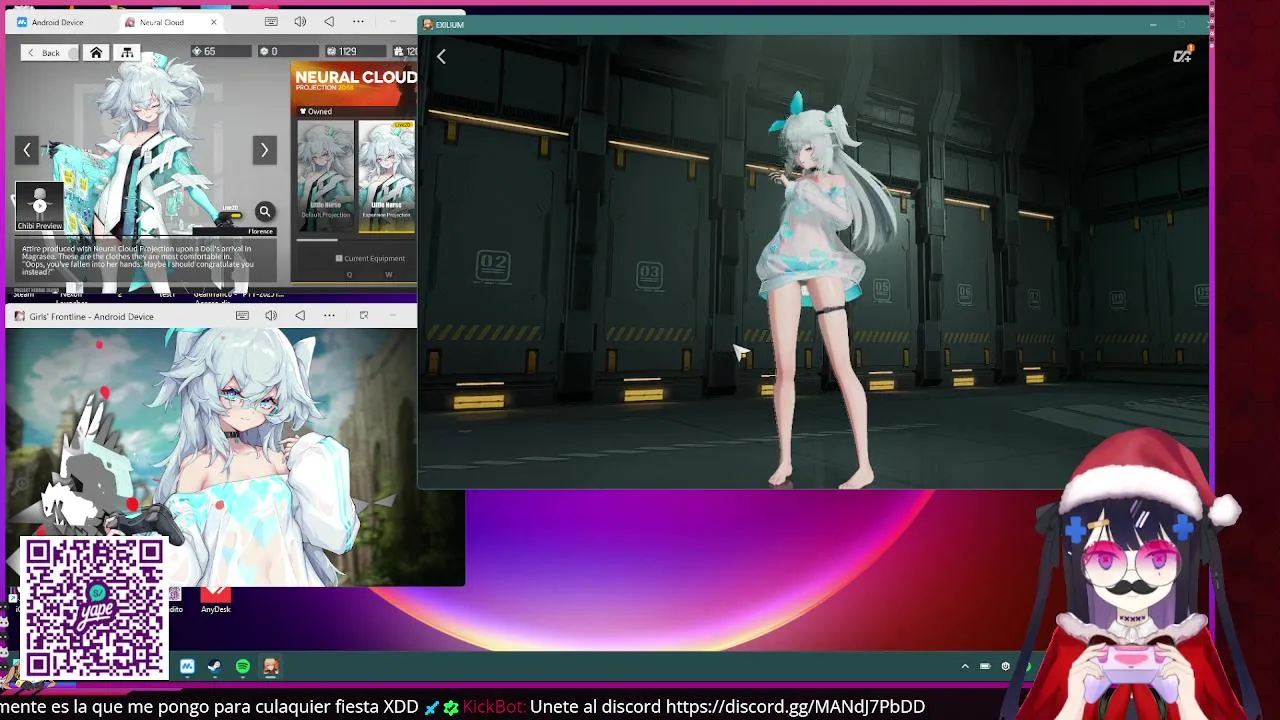Open the MuMu player taskbar icon

tap(187, 666)
